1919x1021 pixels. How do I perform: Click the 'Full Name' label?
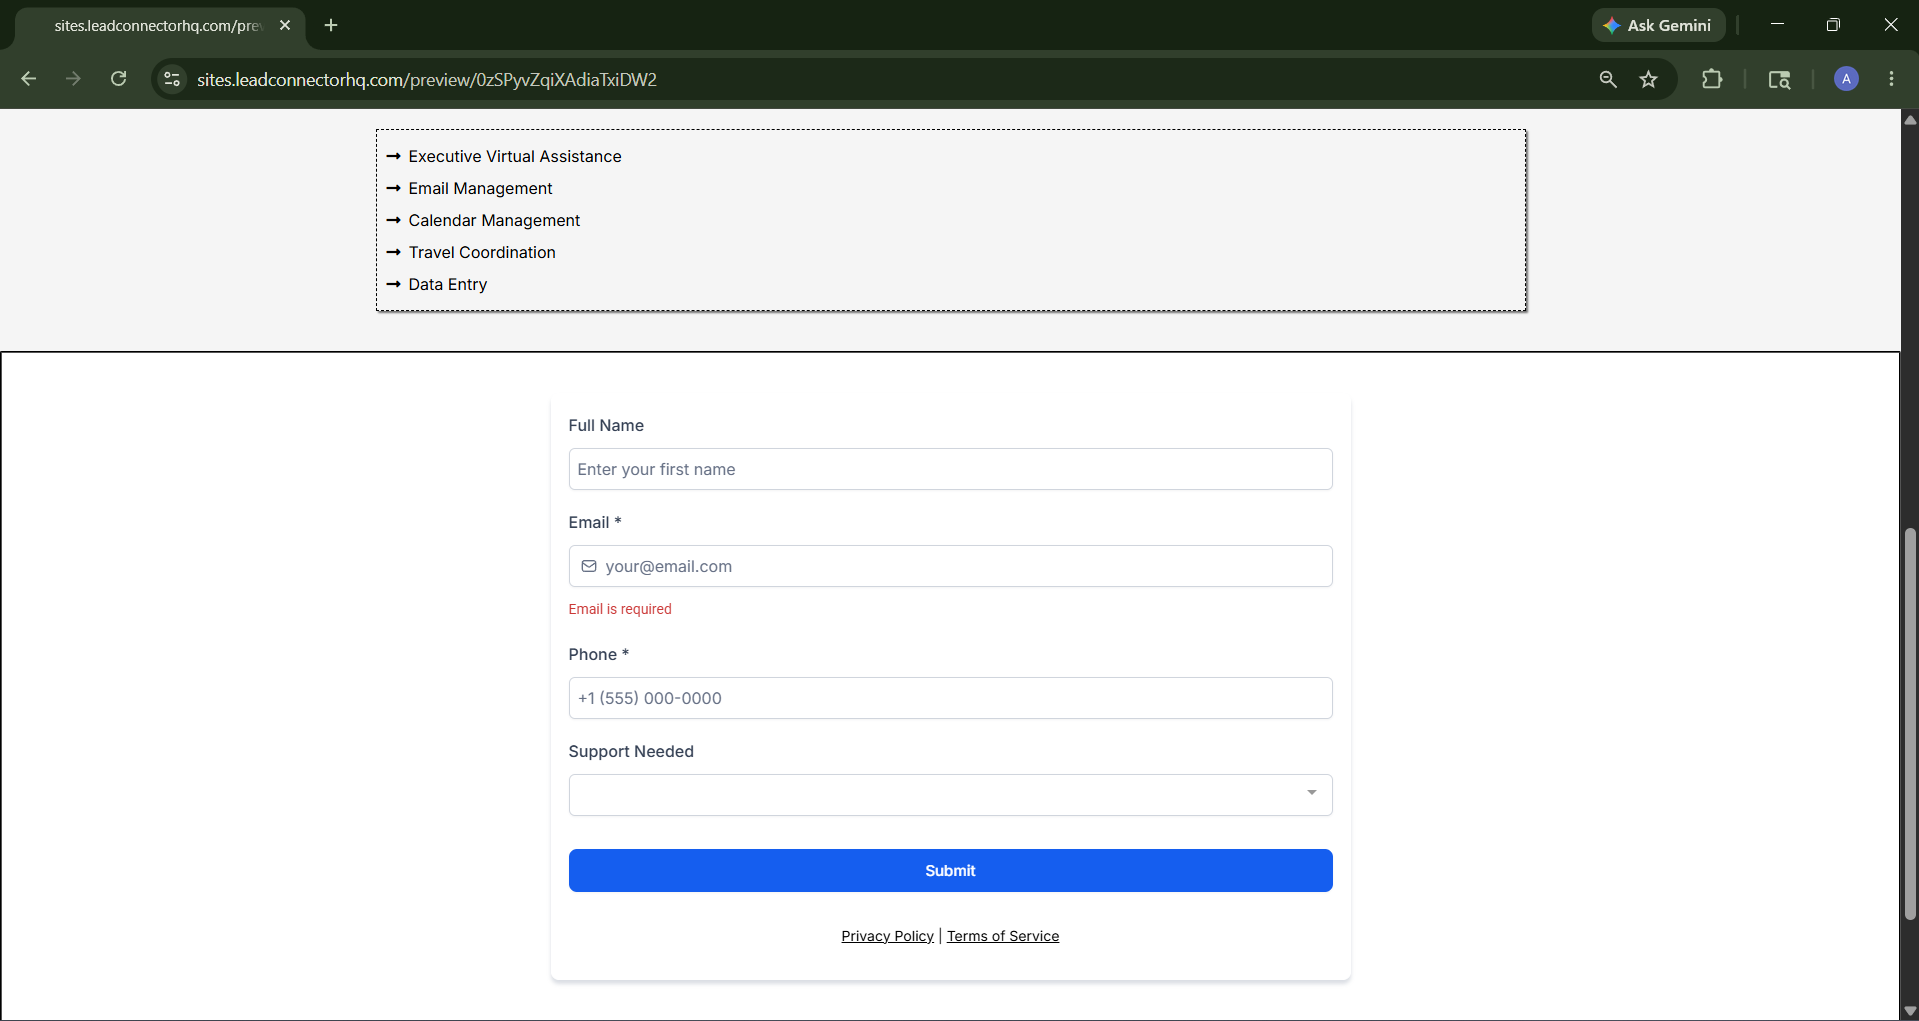coord(606,425)
